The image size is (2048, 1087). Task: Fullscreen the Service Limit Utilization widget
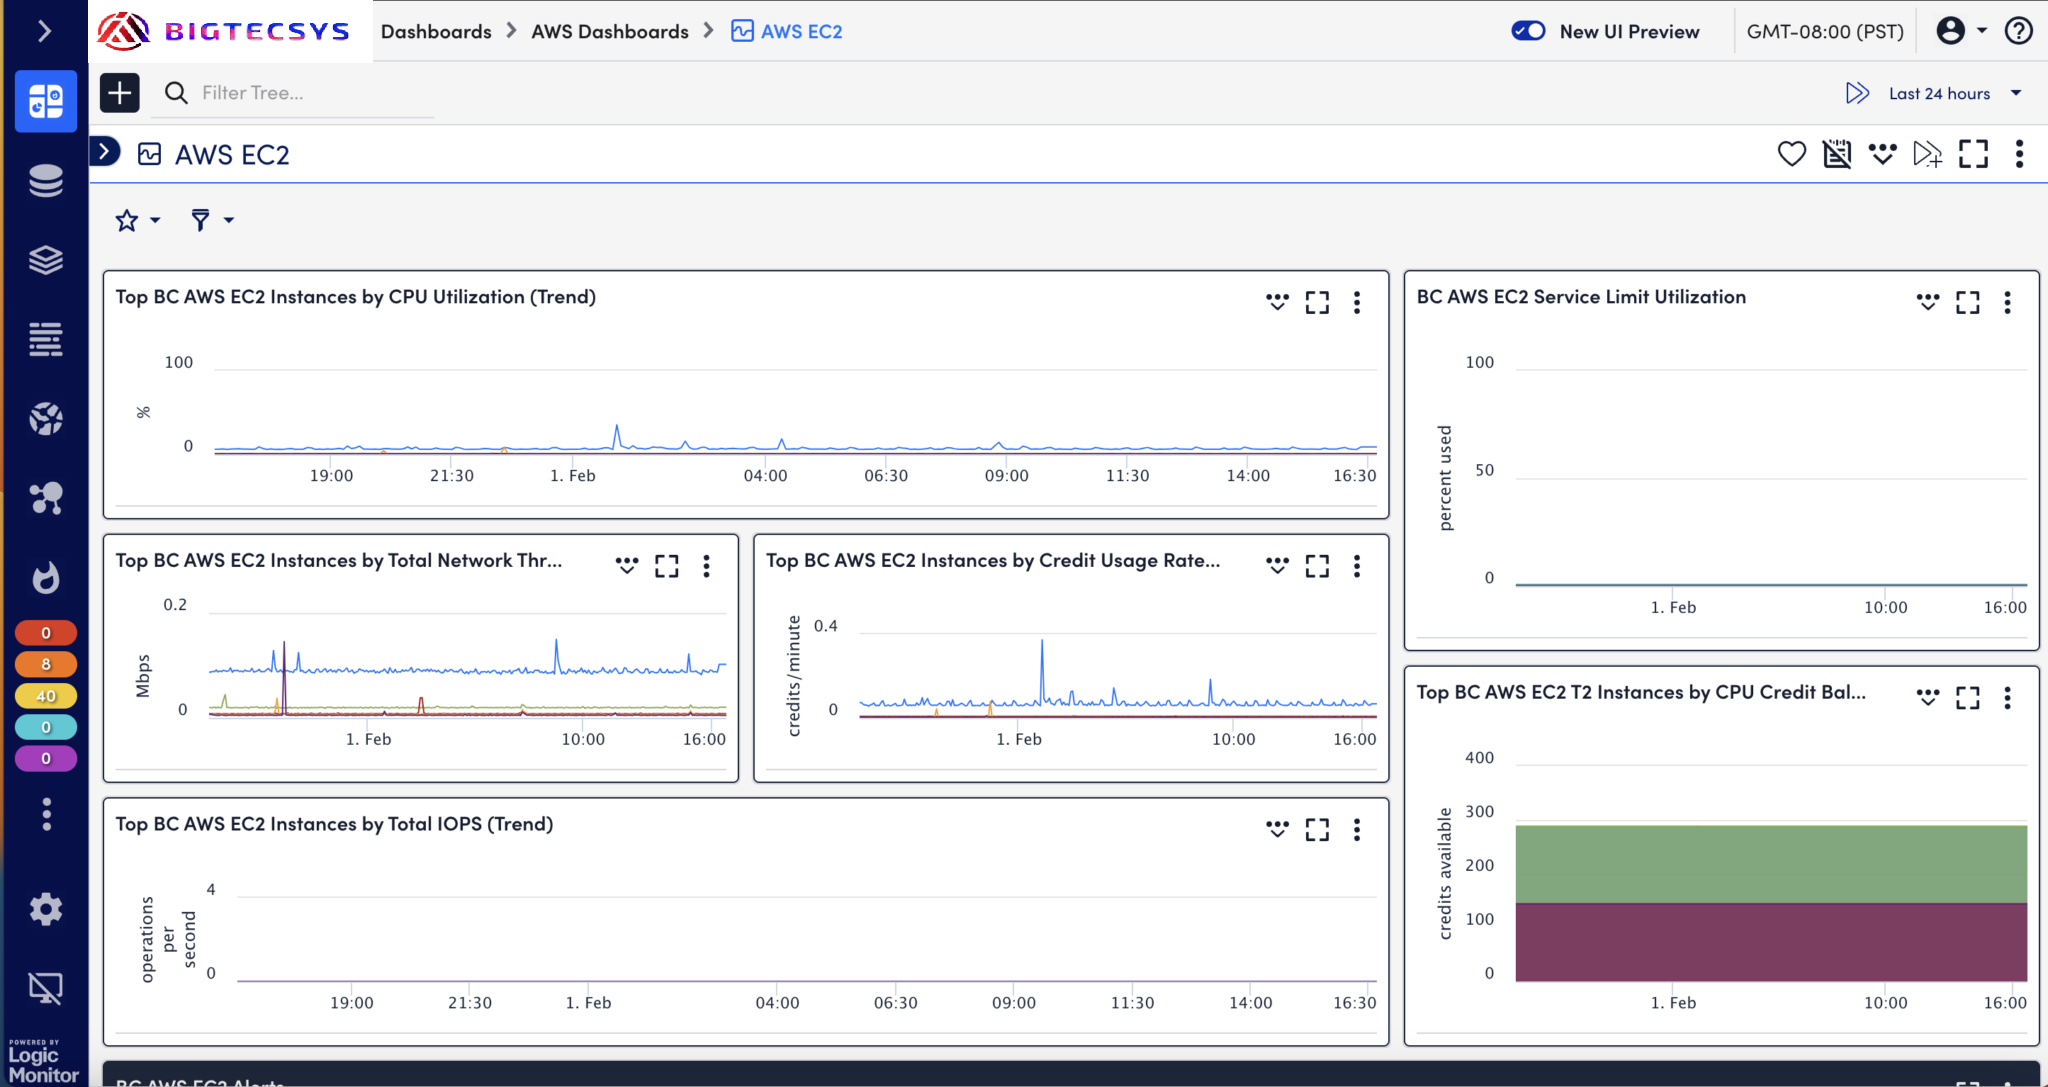pyautogui.click(x=1967, y=302)
